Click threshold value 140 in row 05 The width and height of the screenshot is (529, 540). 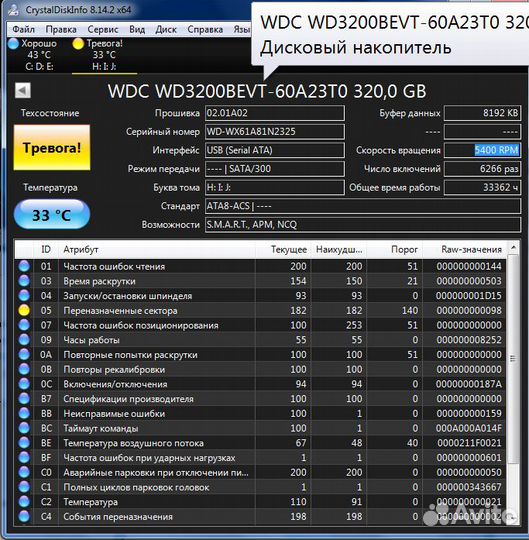click(410, 311)
